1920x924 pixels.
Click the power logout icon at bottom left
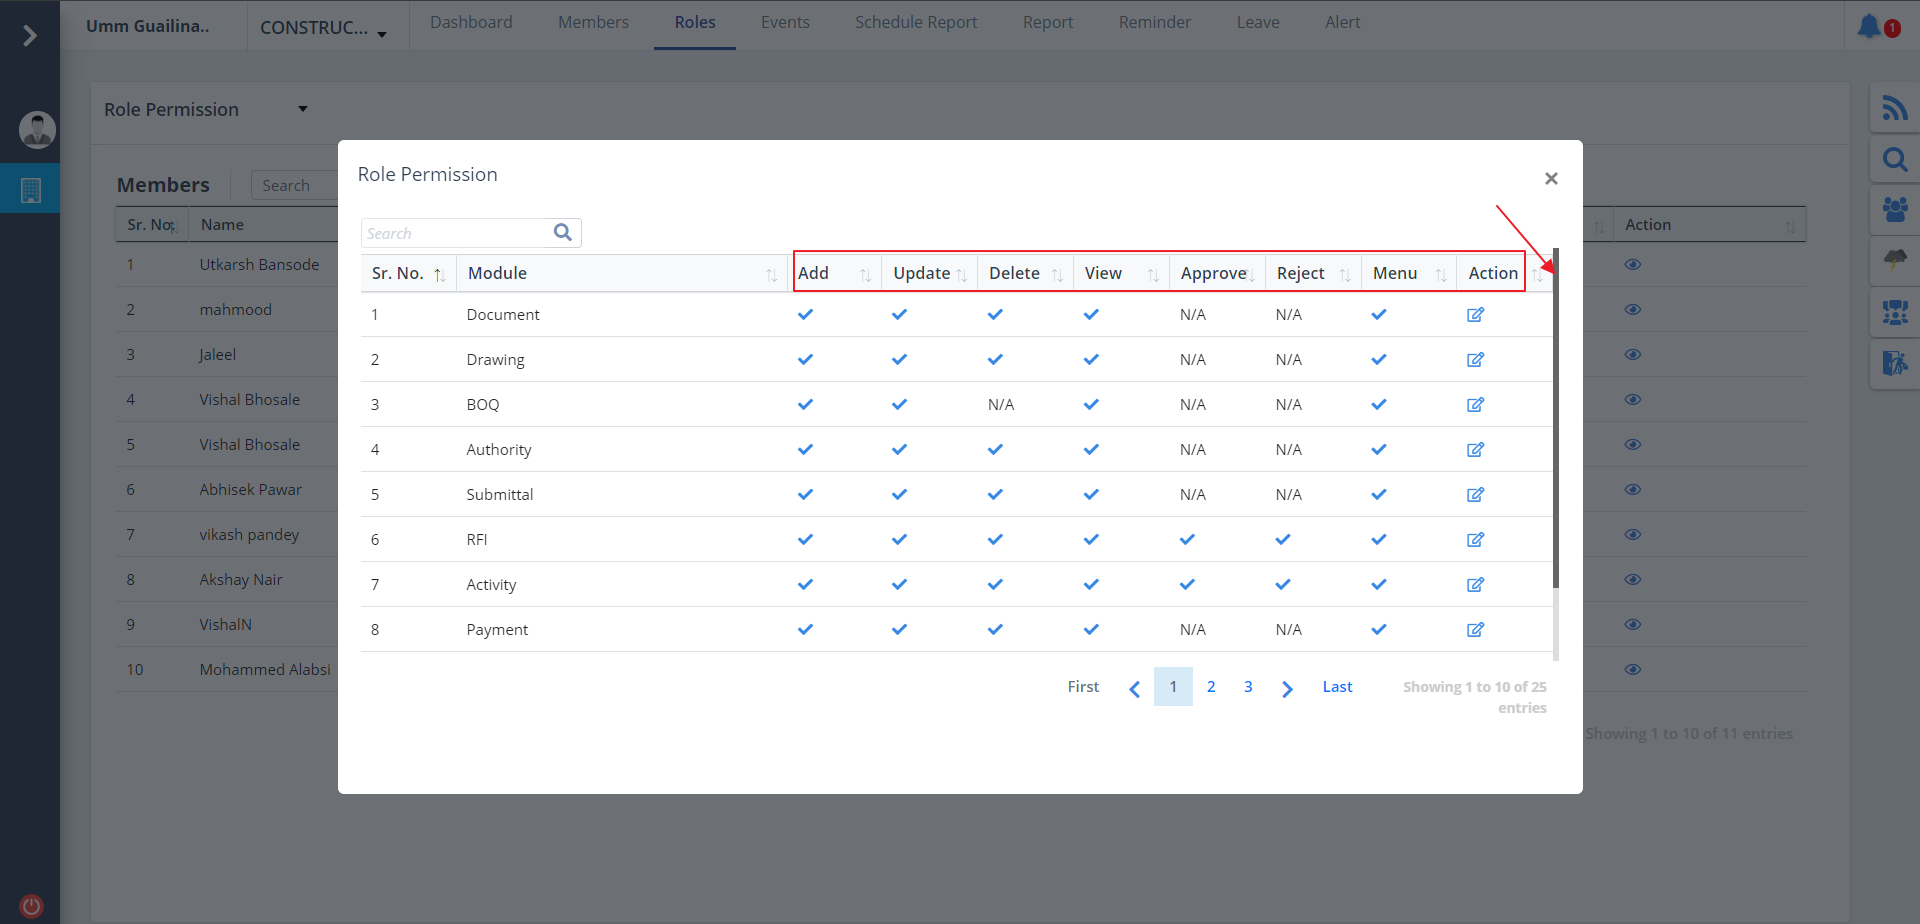coord(31,906)
